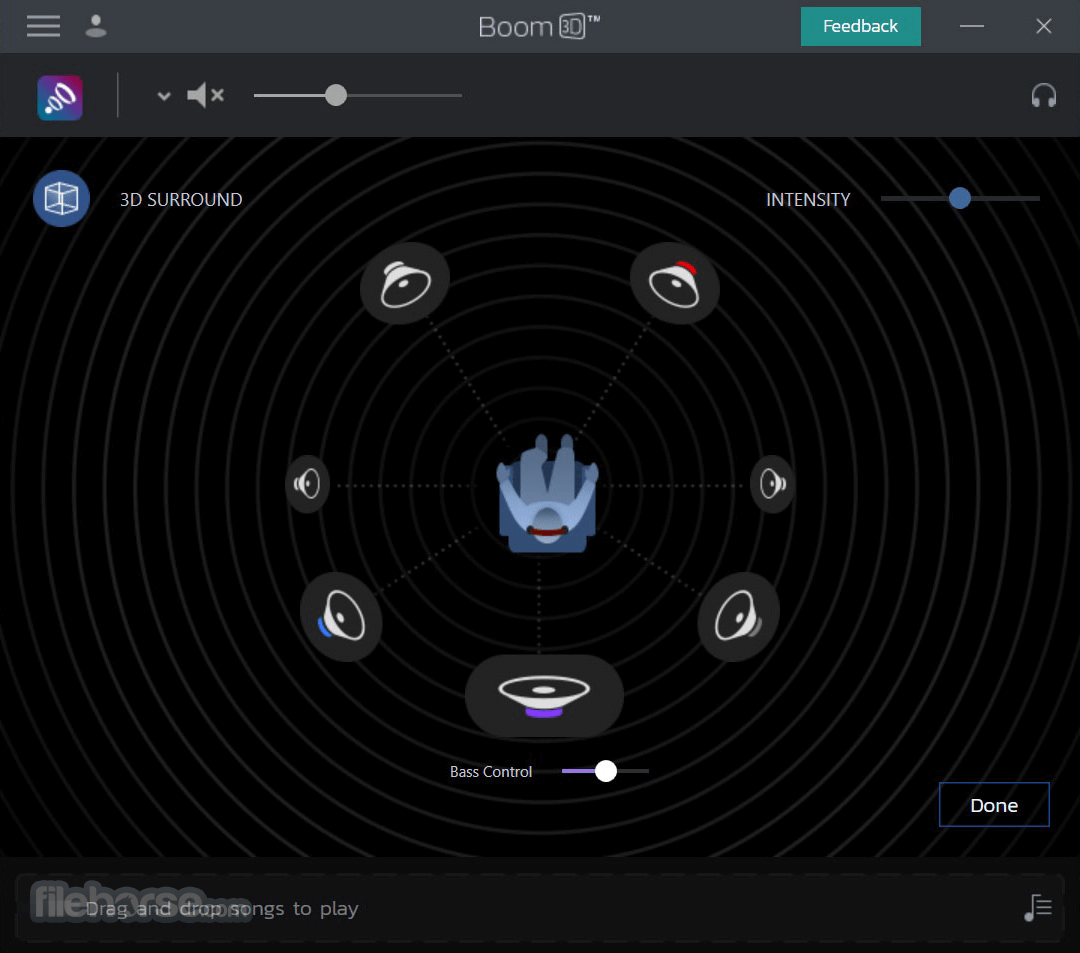
Task: Click the Bass Control label
Action: tap(491, 772)
